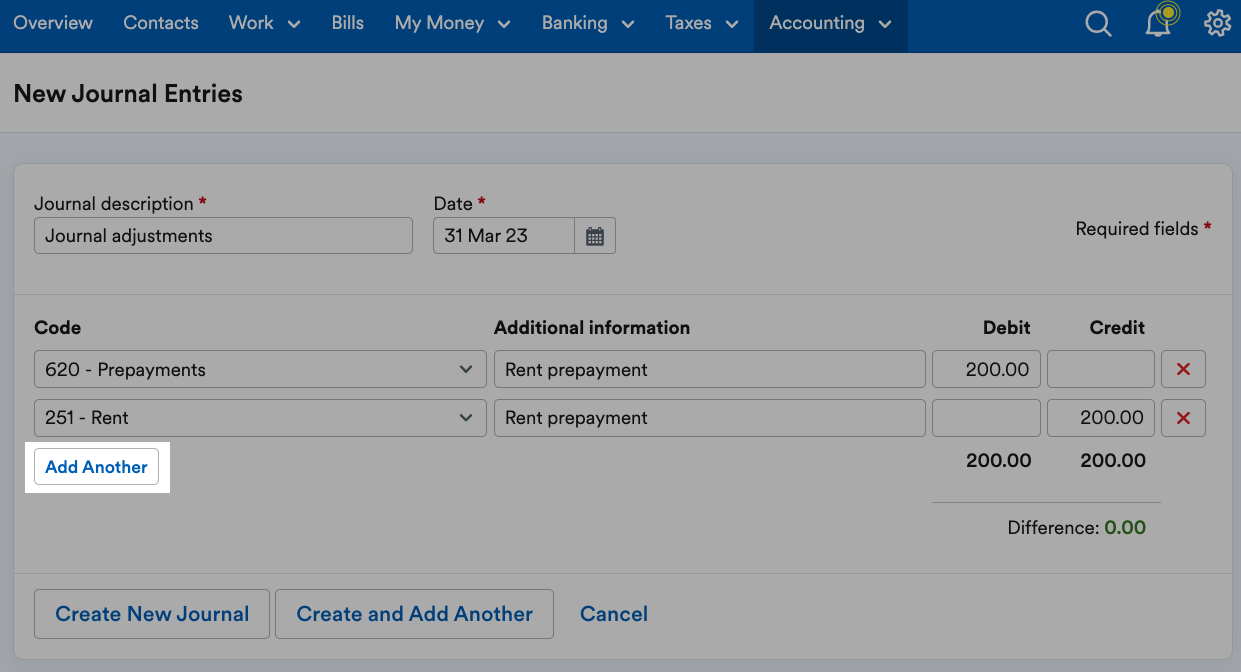1241x672 pixels.
Task: Click Create and Add Another
Action: pos(414,613)
